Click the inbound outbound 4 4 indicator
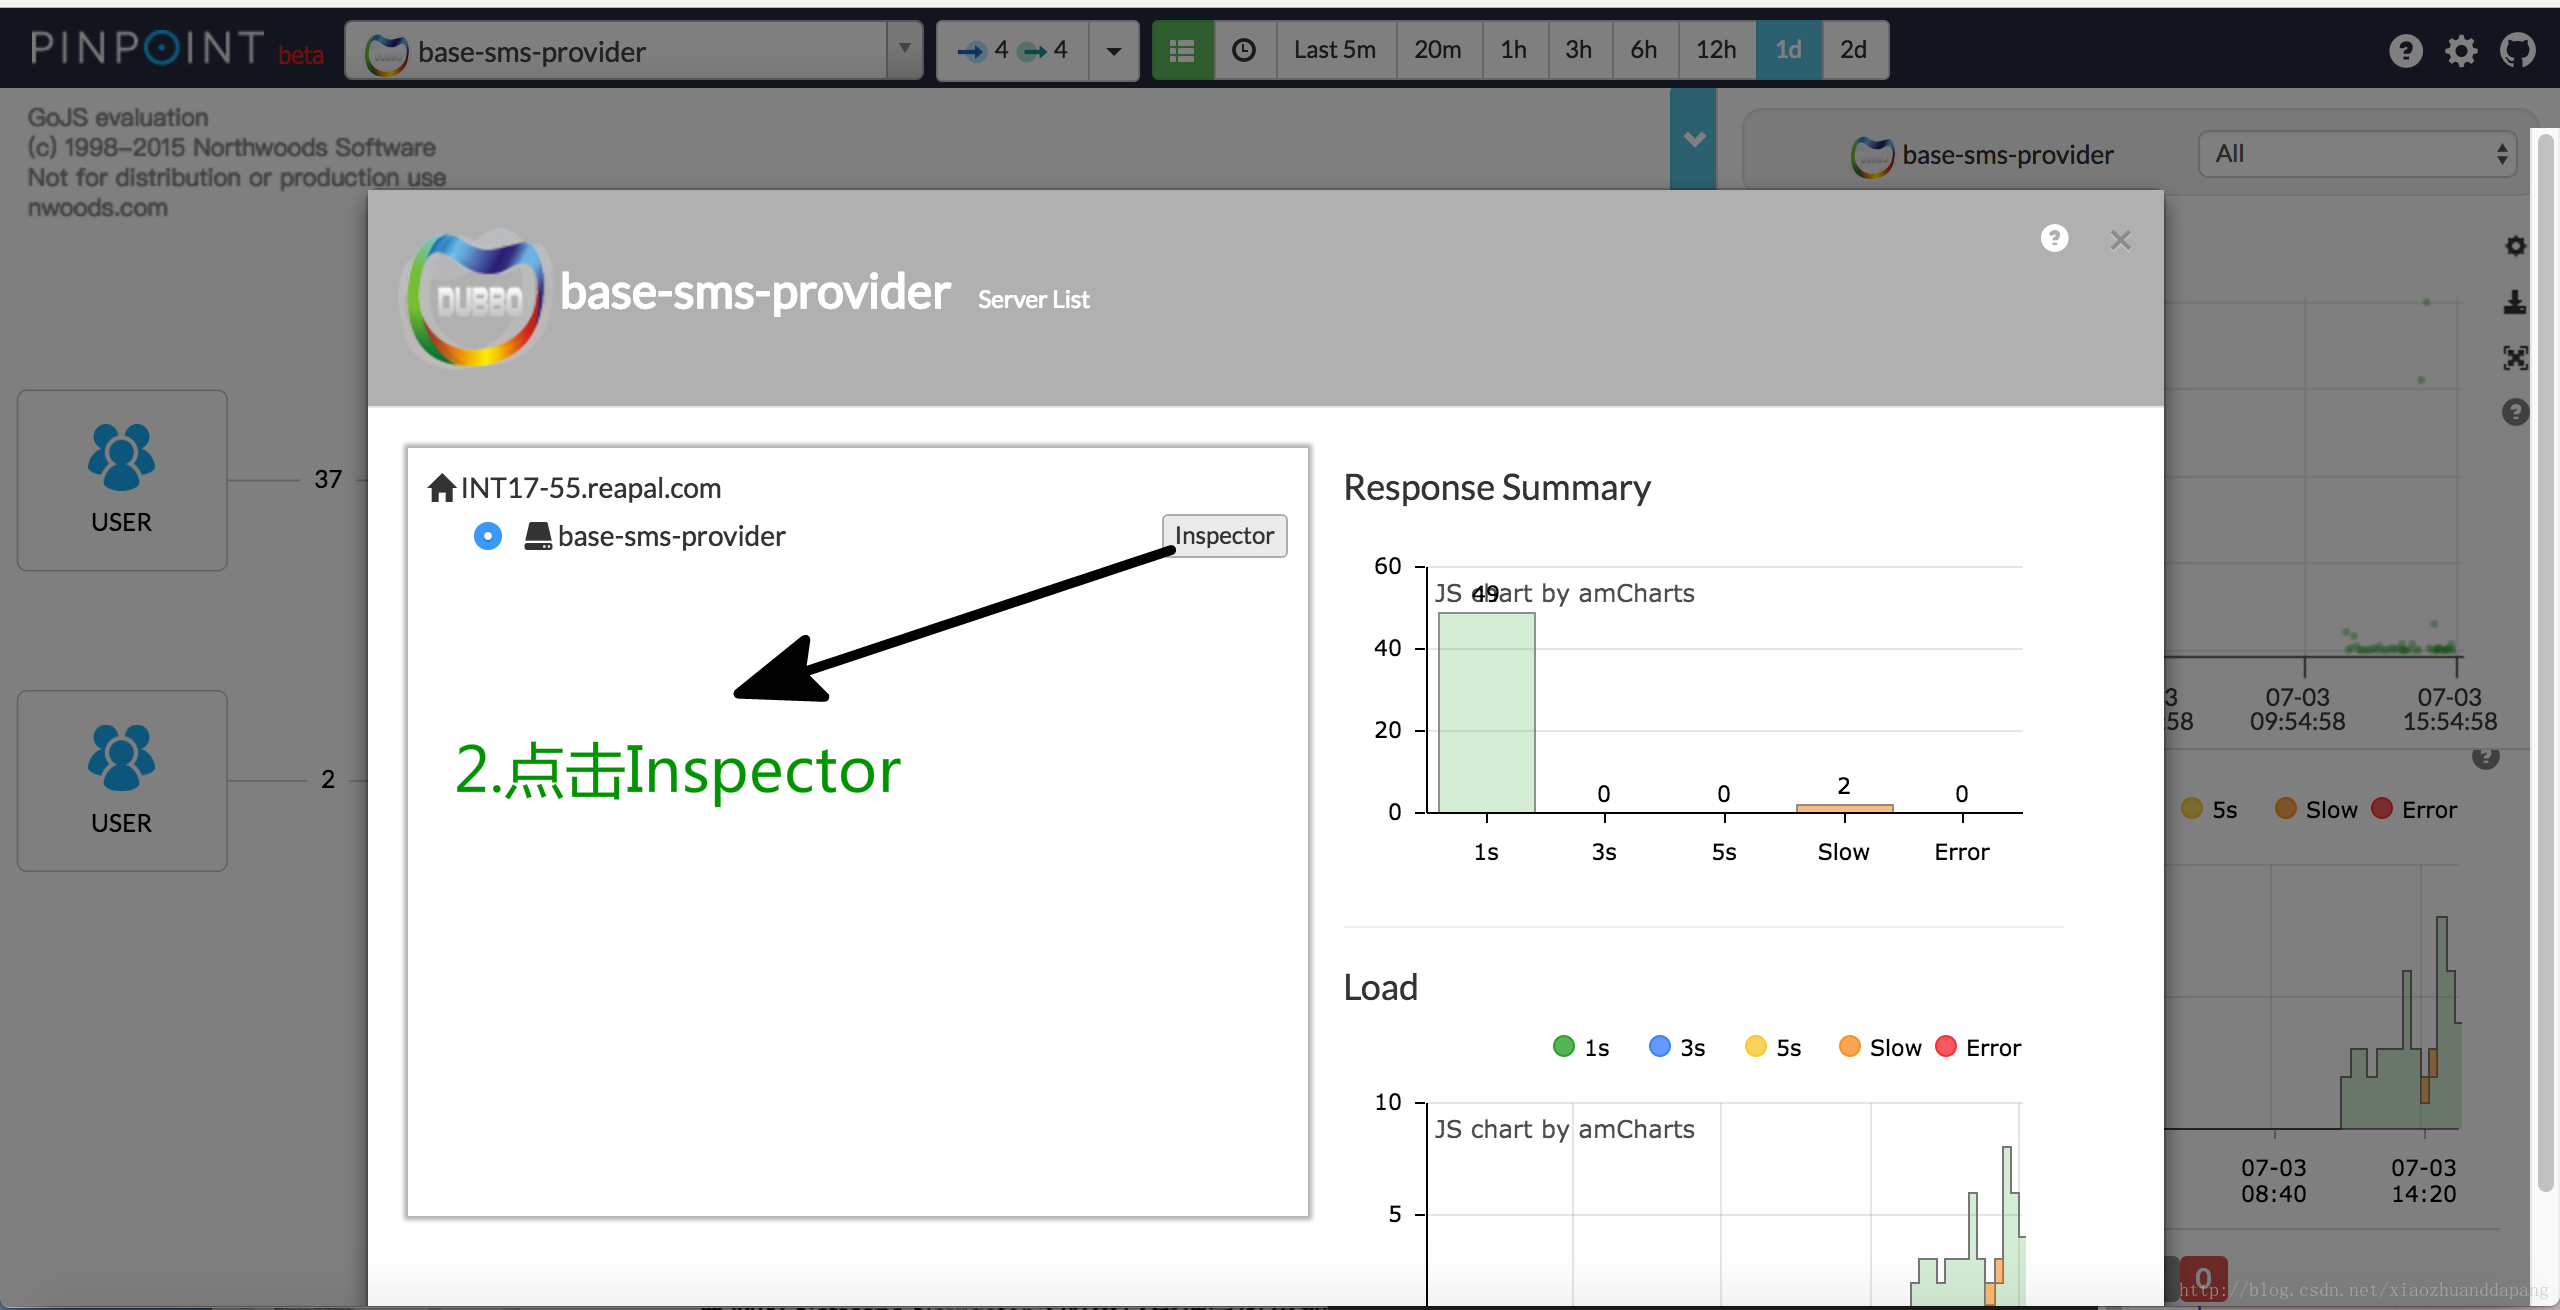Screen dimensions: 2560x1310 coord(1012,50)
